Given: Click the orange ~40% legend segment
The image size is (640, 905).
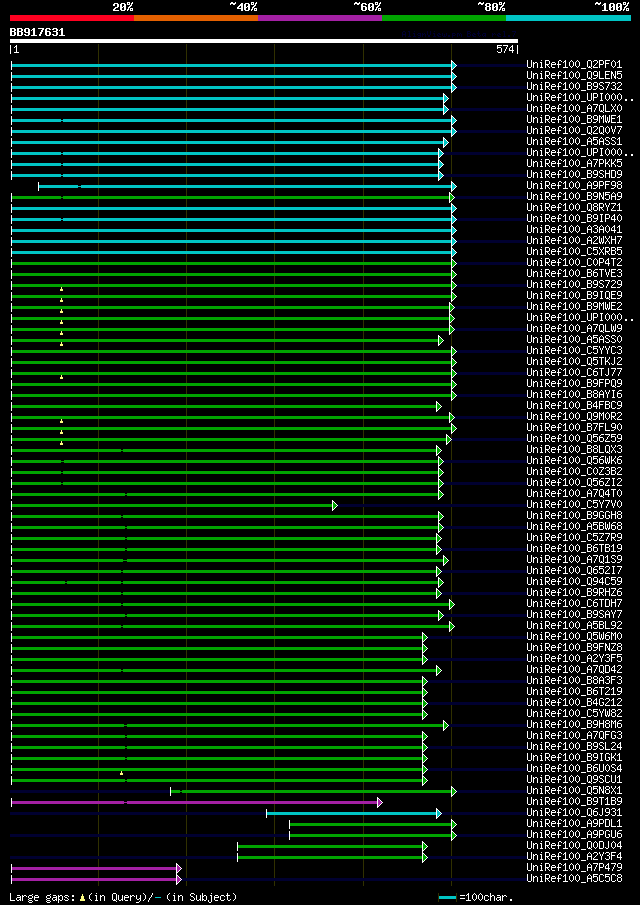Looking at the screenshot, I should click(196, 18).
